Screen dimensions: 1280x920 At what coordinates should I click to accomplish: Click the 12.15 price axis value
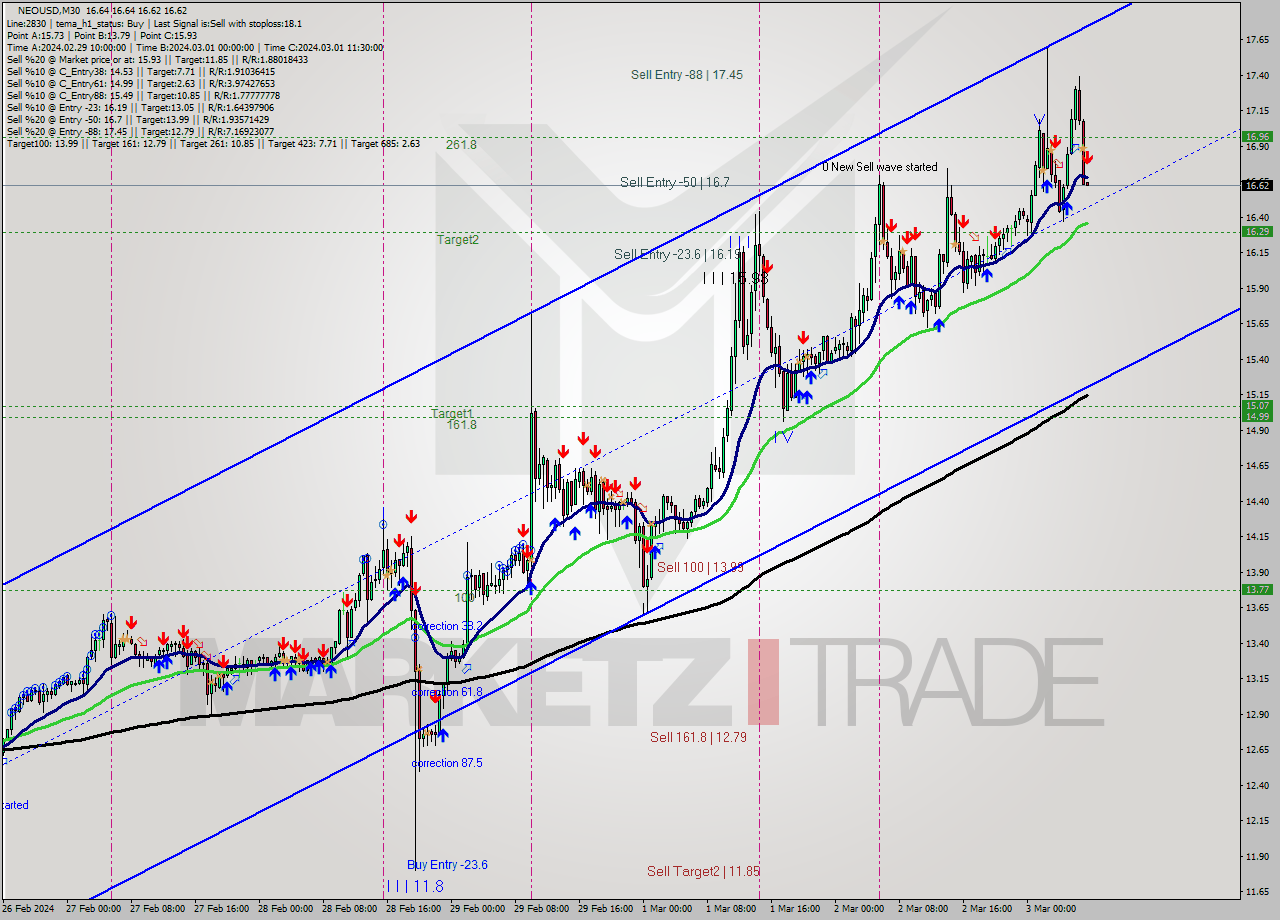click(1257, 820)
